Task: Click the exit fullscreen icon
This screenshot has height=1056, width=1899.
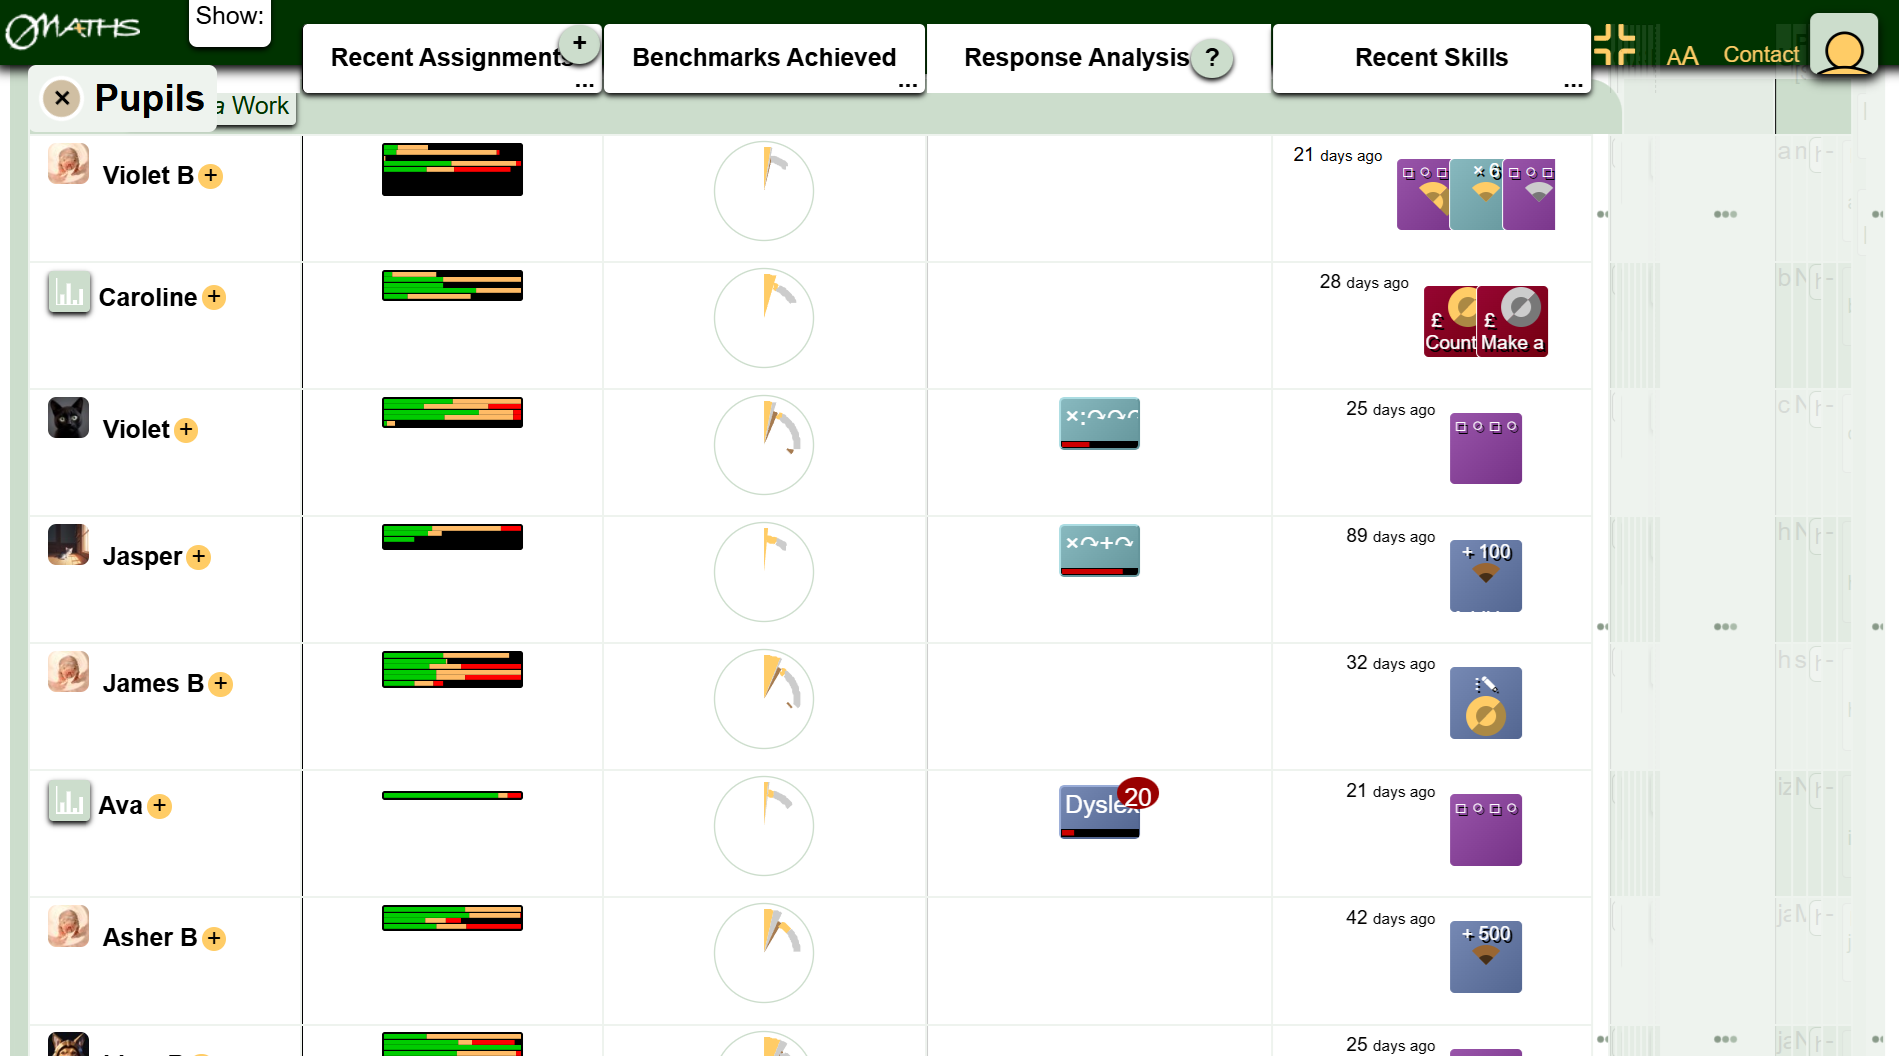Action: pyautogui.click(x=1613, y=45)
